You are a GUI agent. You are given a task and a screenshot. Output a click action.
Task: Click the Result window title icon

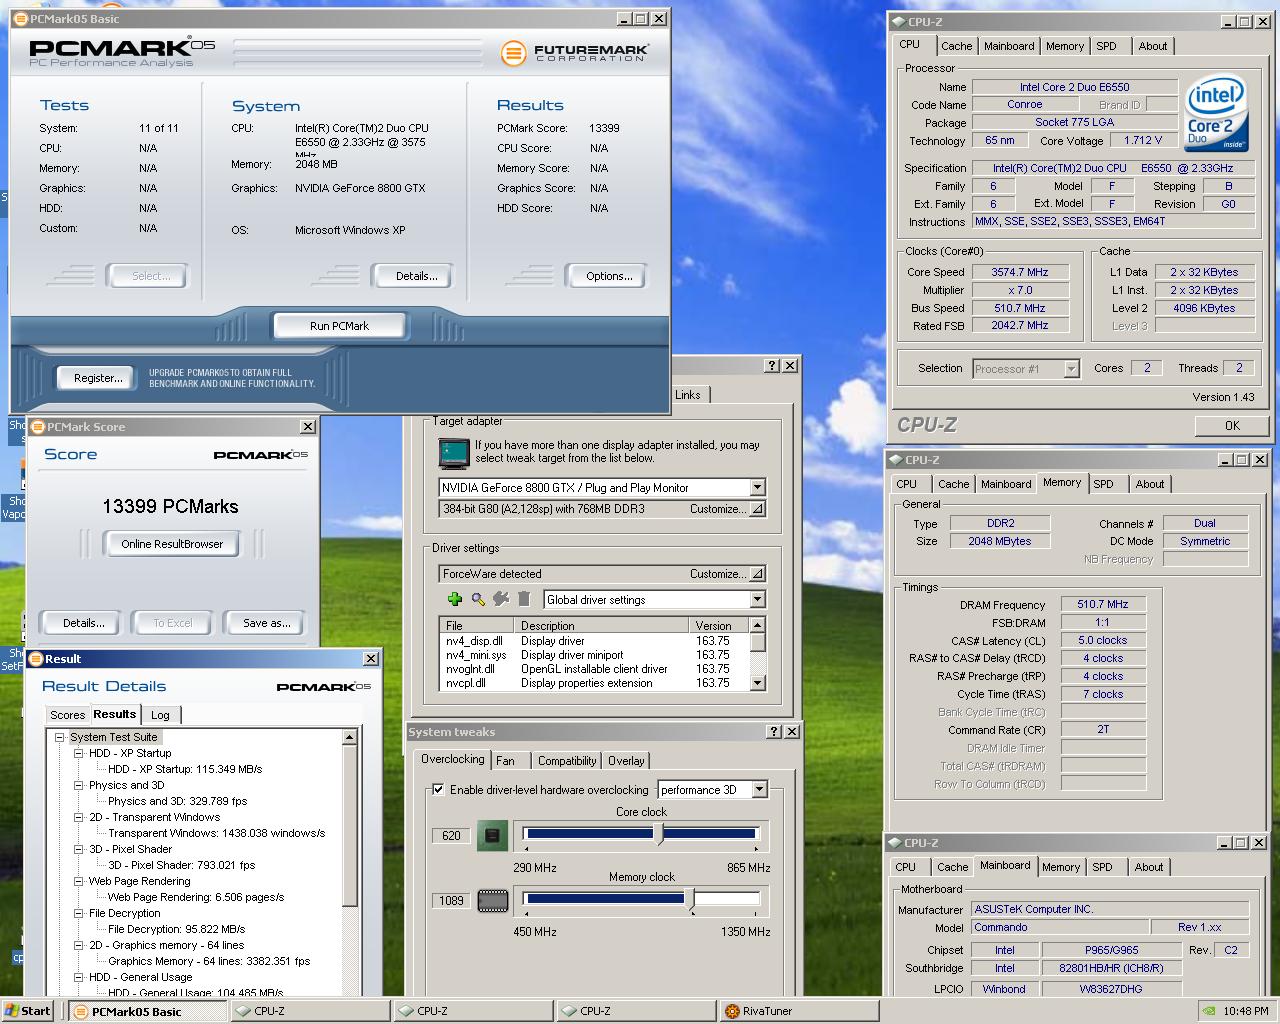36,659
